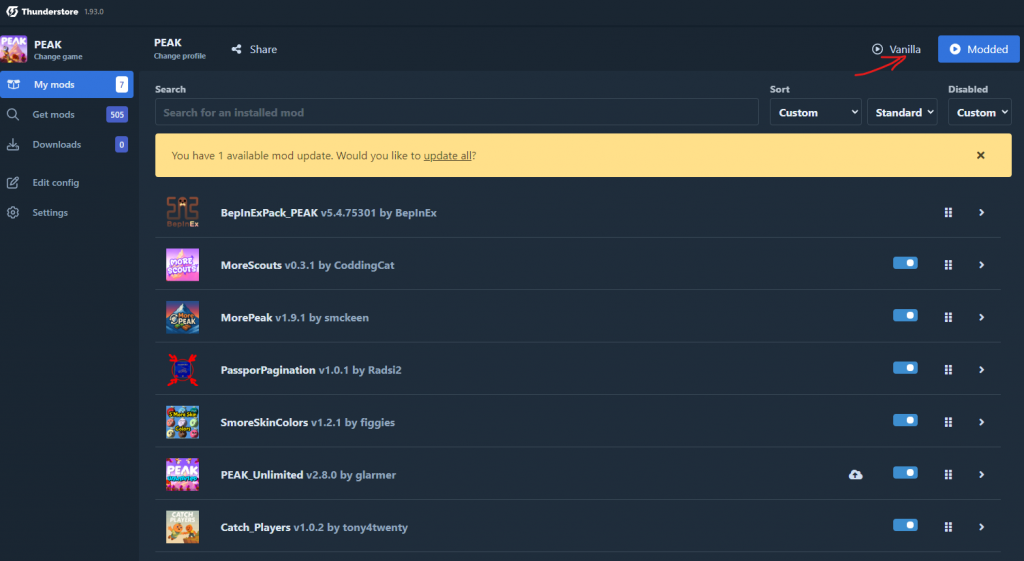This screenshot has height=561, width=1024.
Task: Expand the Catch_Players row chevron
Action: 982,527
